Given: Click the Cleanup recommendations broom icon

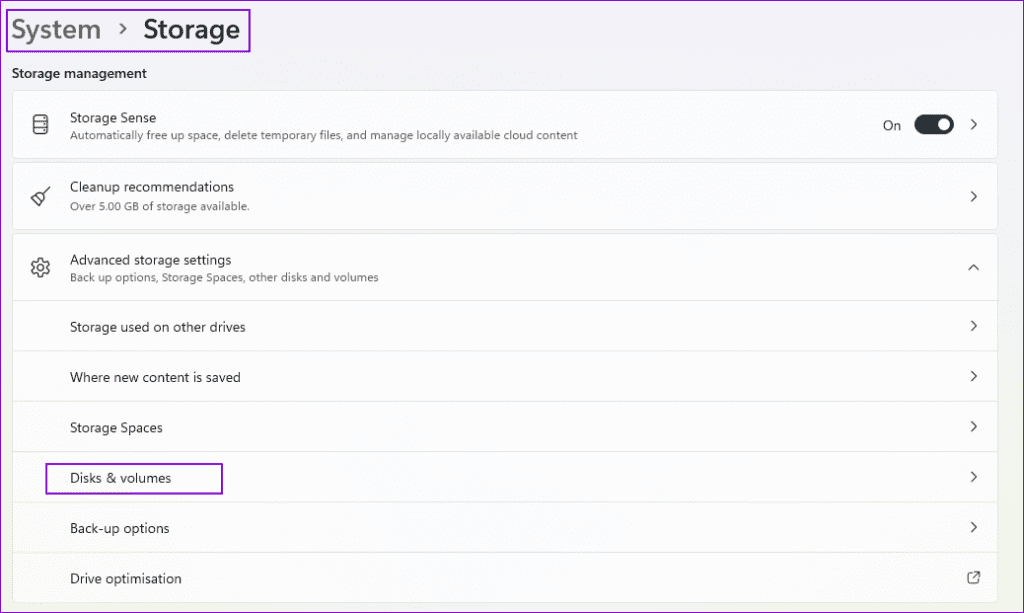Looking at the screenshot, I should click(x=40, y=196).
